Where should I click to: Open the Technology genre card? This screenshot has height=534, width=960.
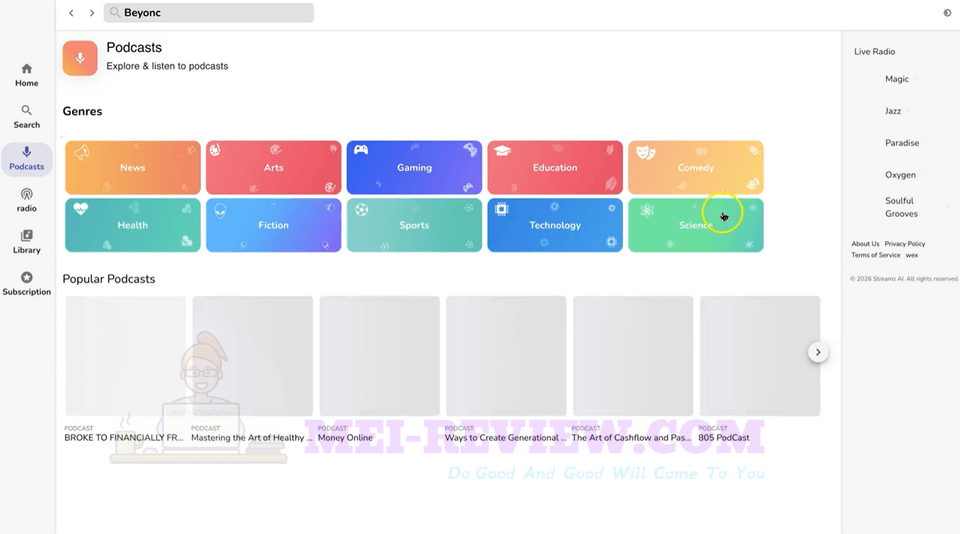coord(555,225)
